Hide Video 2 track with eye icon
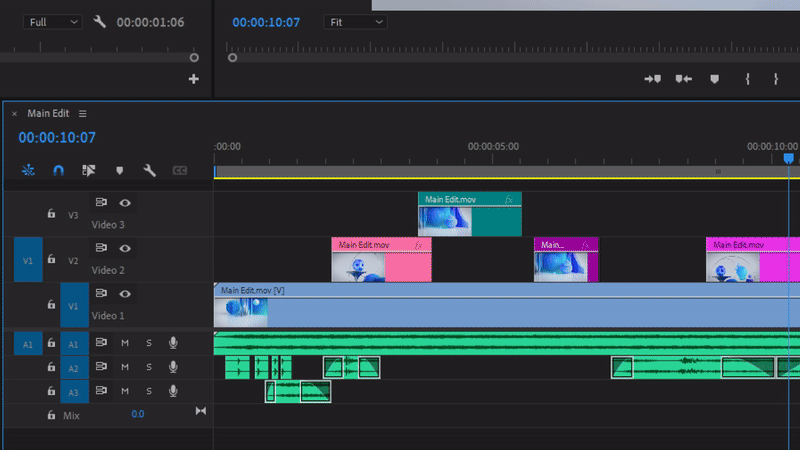800x450 pixels. point(125,248)
